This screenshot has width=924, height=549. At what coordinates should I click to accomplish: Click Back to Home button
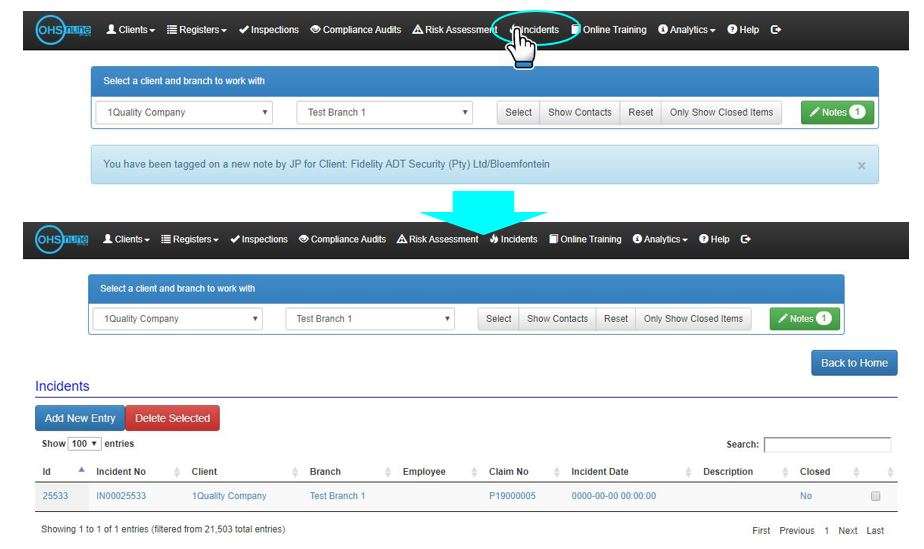854,363
